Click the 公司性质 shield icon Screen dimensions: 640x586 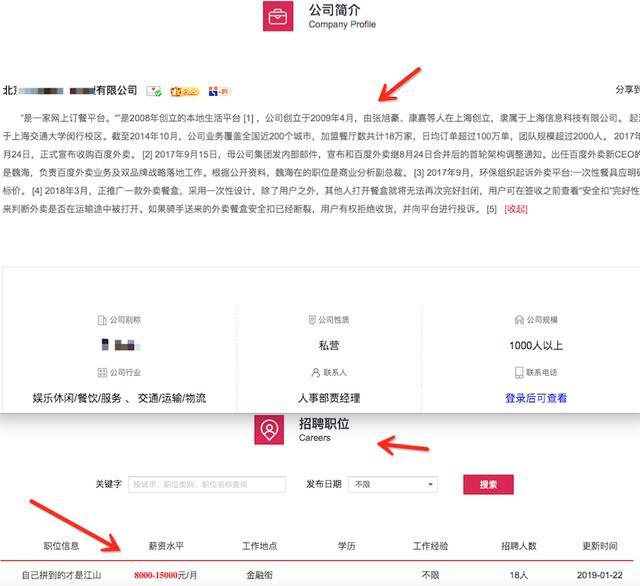coord(312,320)
